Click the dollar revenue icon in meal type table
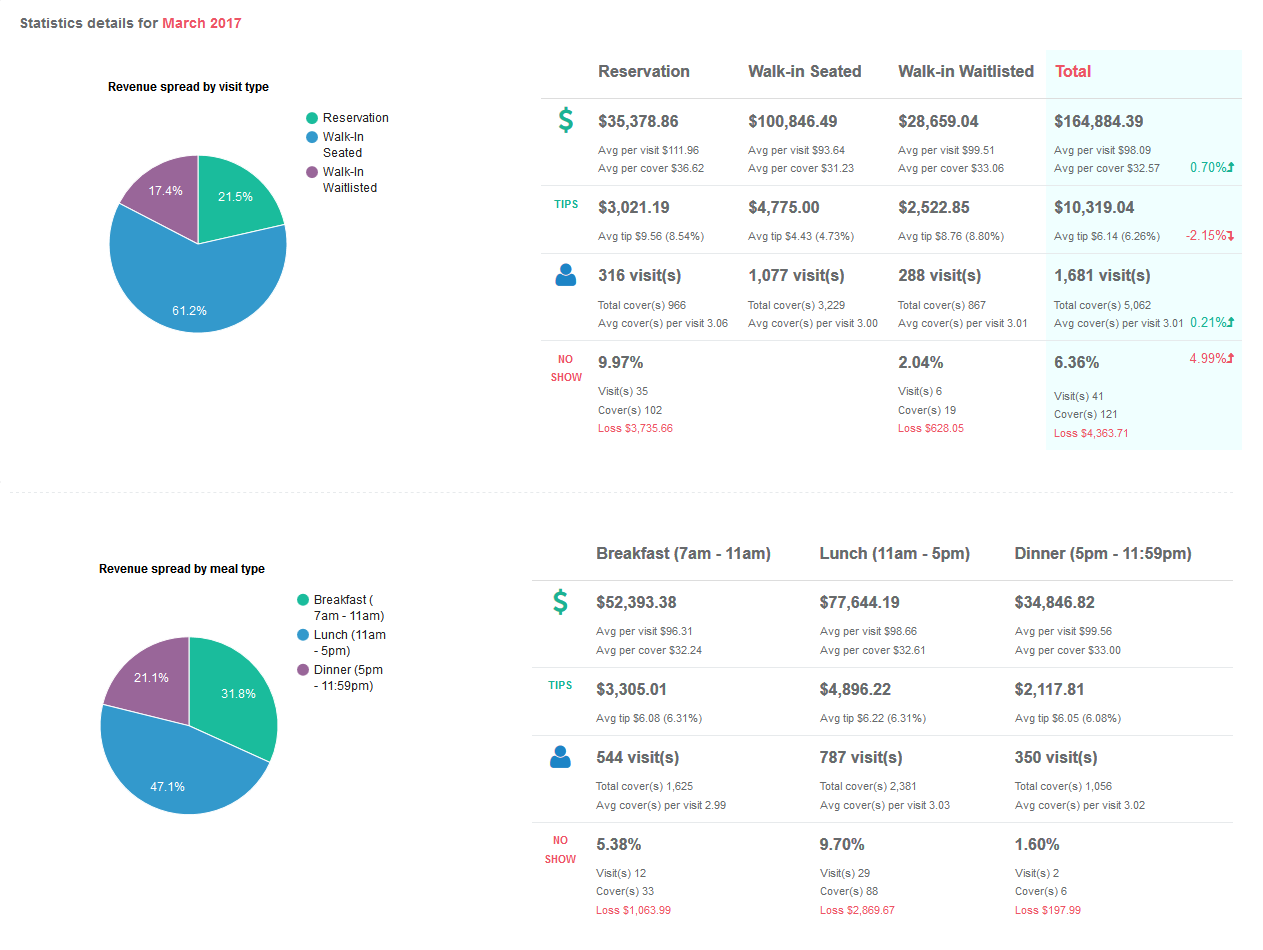Viewport: 1263px width, 950px height. 561,602
